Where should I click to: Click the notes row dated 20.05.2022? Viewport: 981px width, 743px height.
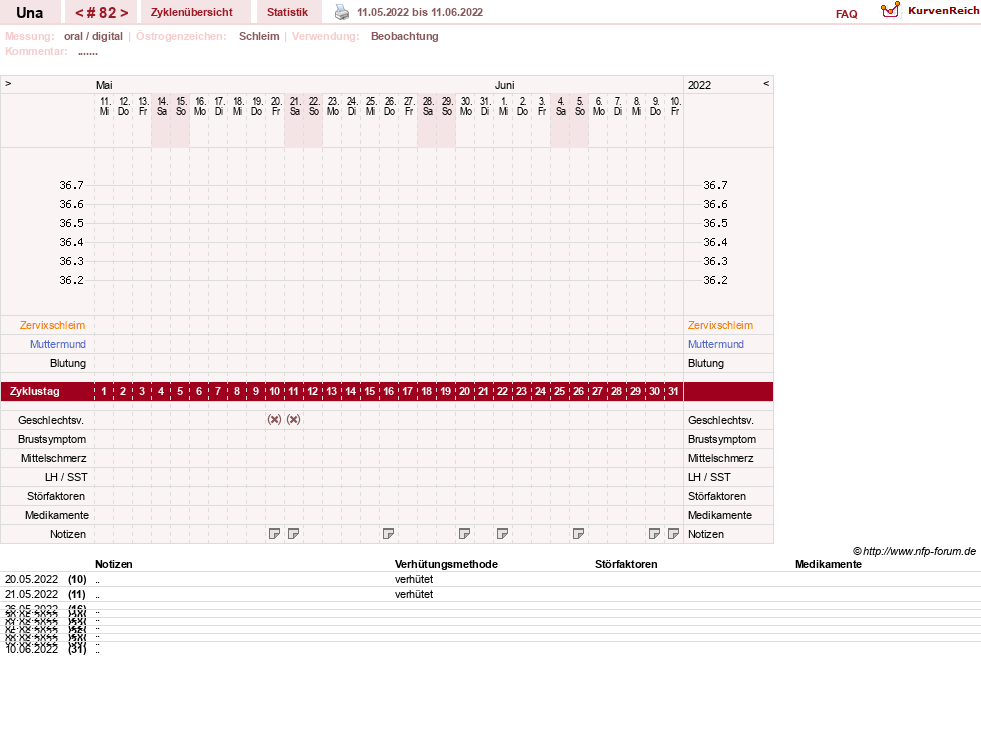(490, 579)
